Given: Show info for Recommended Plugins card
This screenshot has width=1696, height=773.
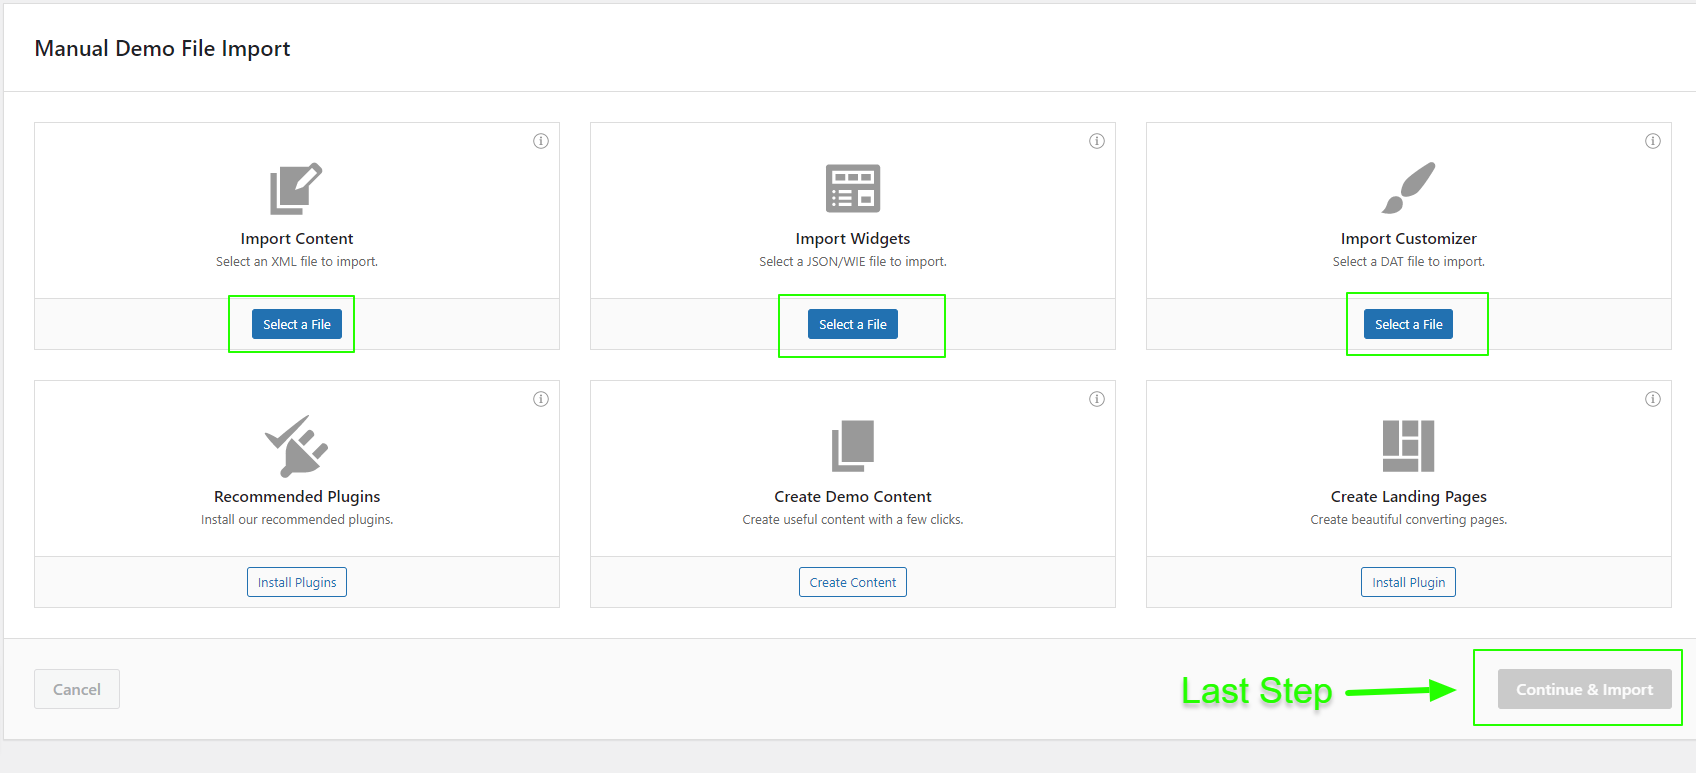Looking at the screenshot, I should point(541,399).
